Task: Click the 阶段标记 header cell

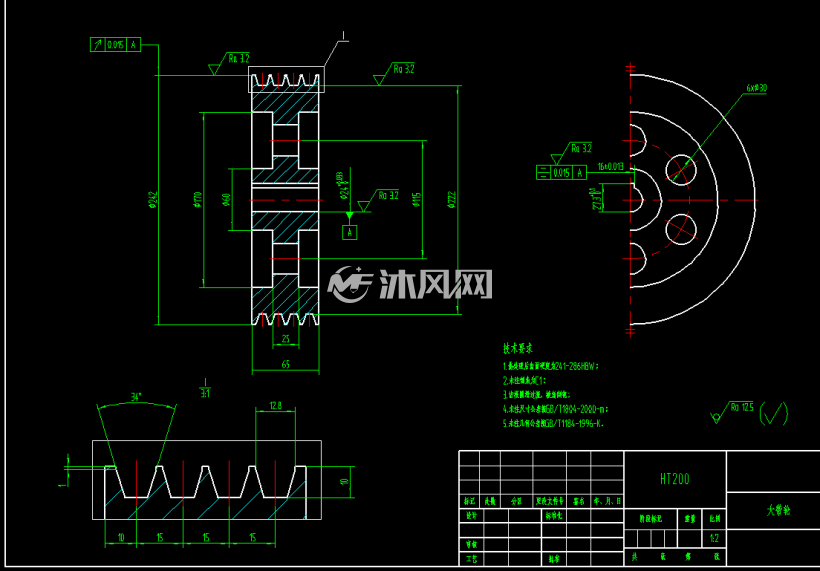Action: coord(651,519)
